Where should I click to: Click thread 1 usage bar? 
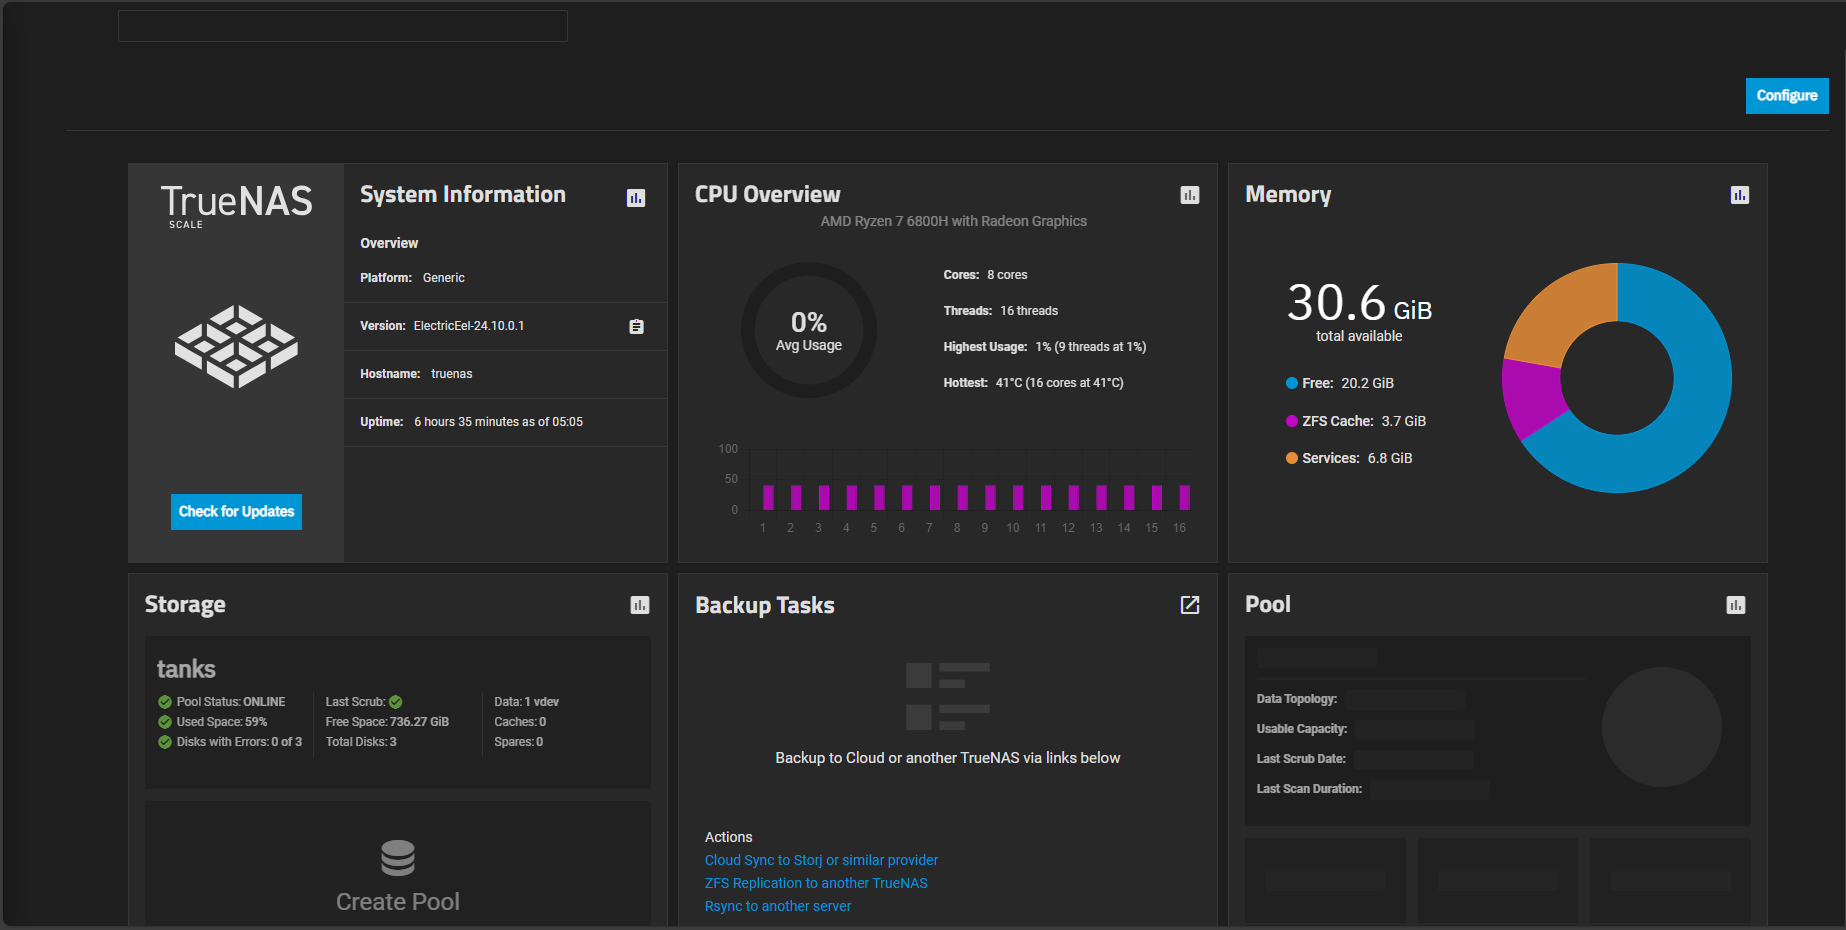pos(768,497)
